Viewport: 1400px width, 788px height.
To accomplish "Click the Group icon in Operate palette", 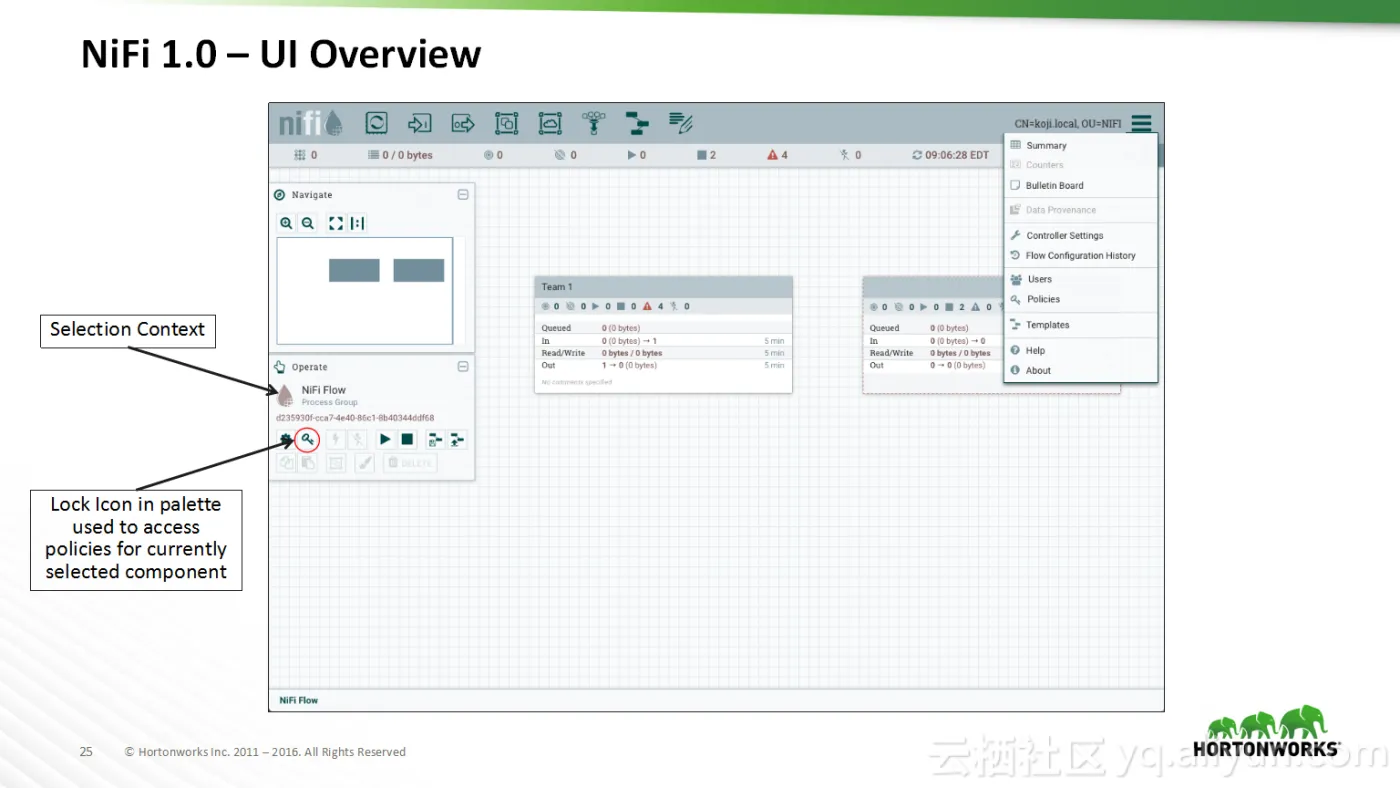I will pyautogui.click(x=336, y=463).
